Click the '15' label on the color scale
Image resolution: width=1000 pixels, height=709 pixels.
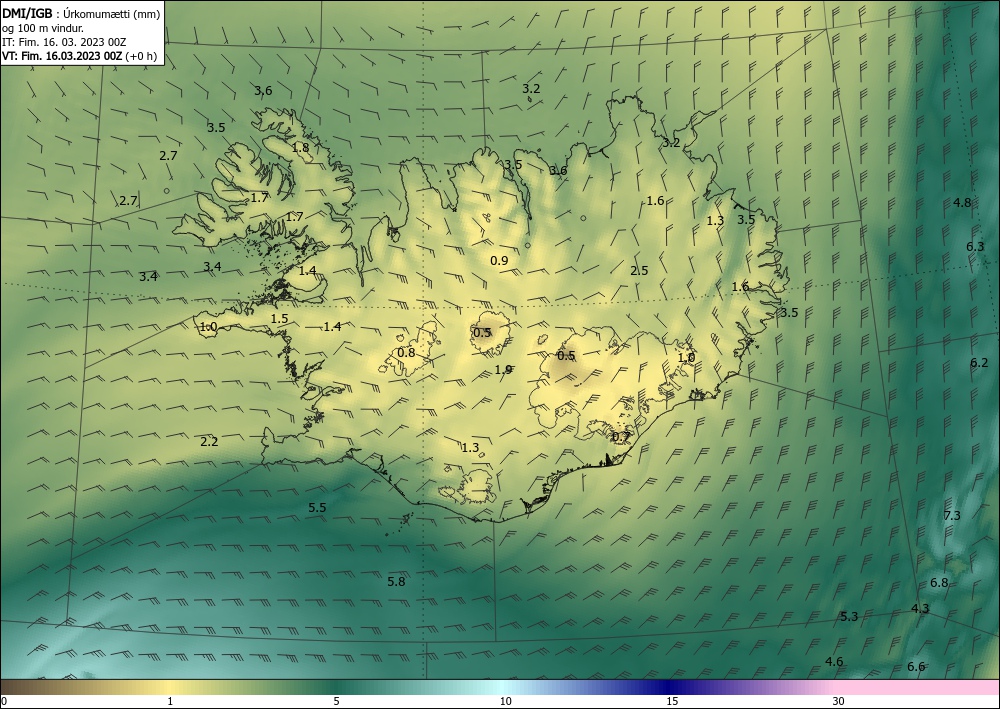click(x=672, y=702)
